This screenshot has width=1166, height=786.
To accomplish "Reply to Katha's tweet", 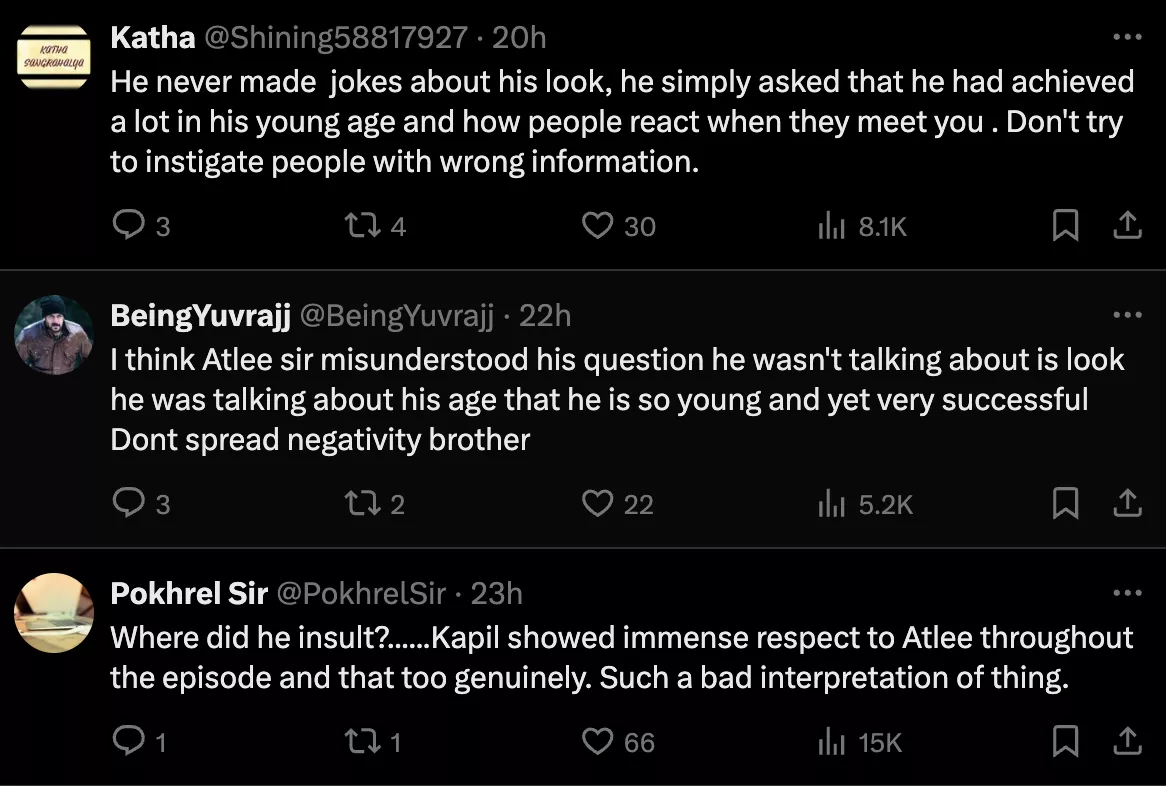I will click(128, 226).
